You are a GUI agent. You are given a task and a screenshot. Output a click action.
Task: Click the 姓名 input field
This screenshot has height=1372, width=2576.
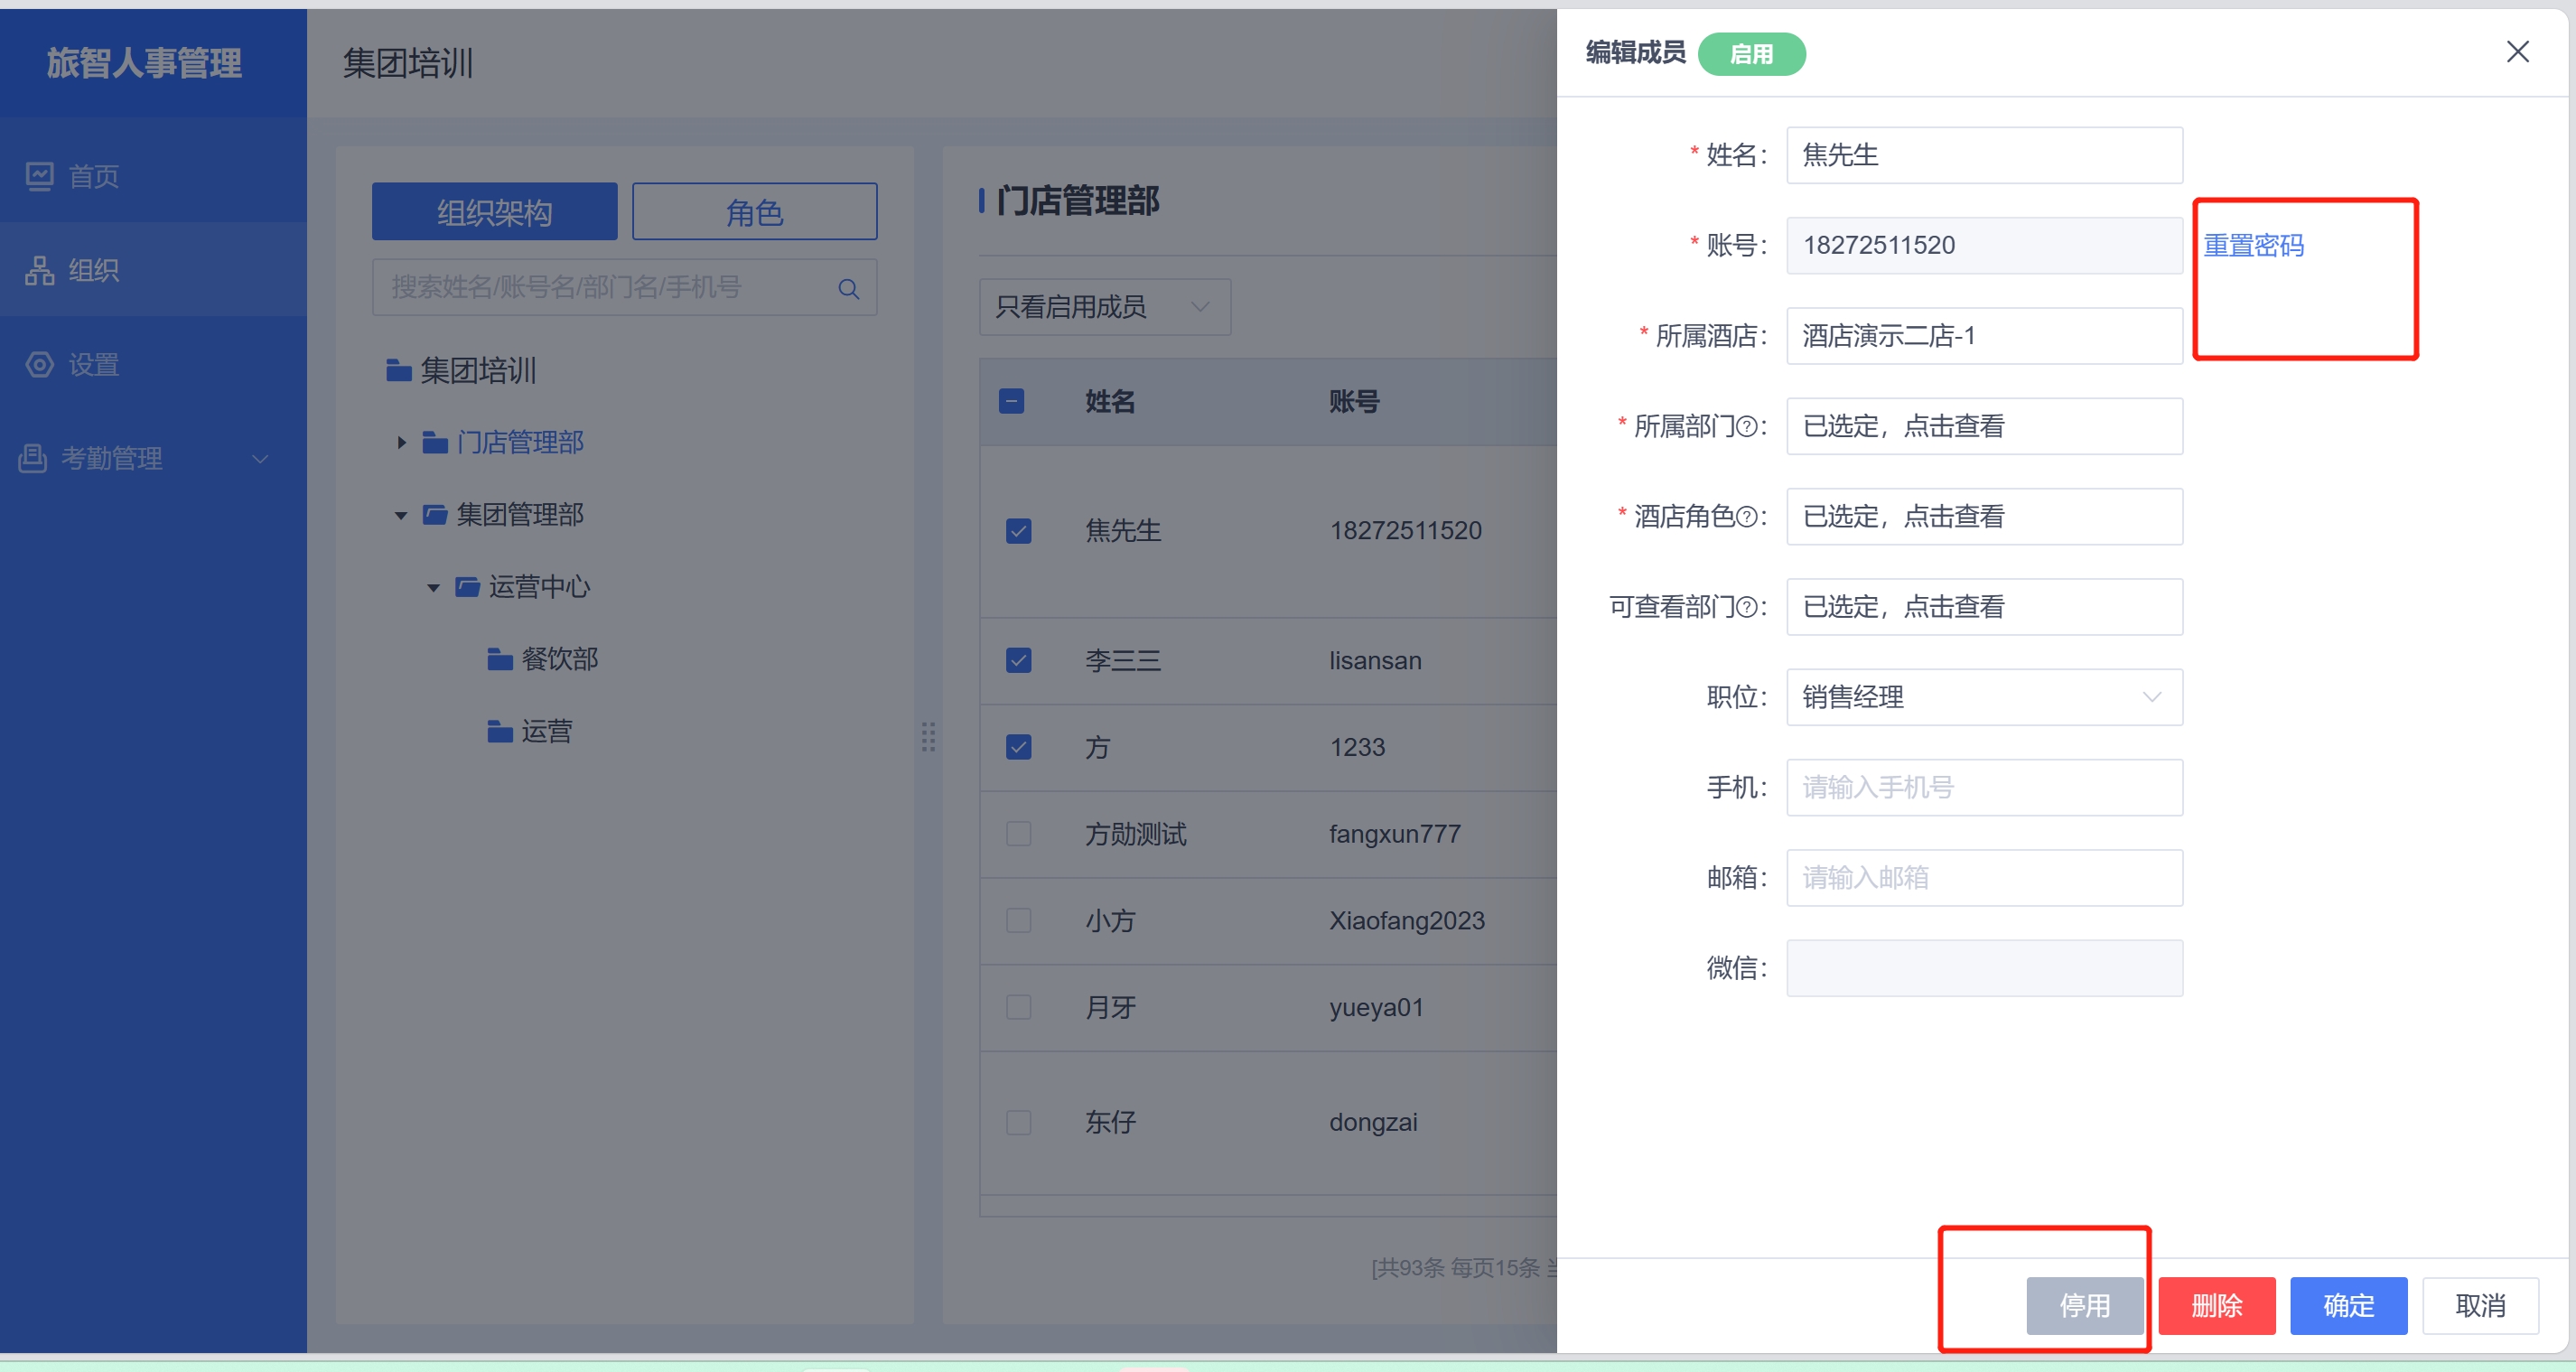click(x=1984, y=155)
